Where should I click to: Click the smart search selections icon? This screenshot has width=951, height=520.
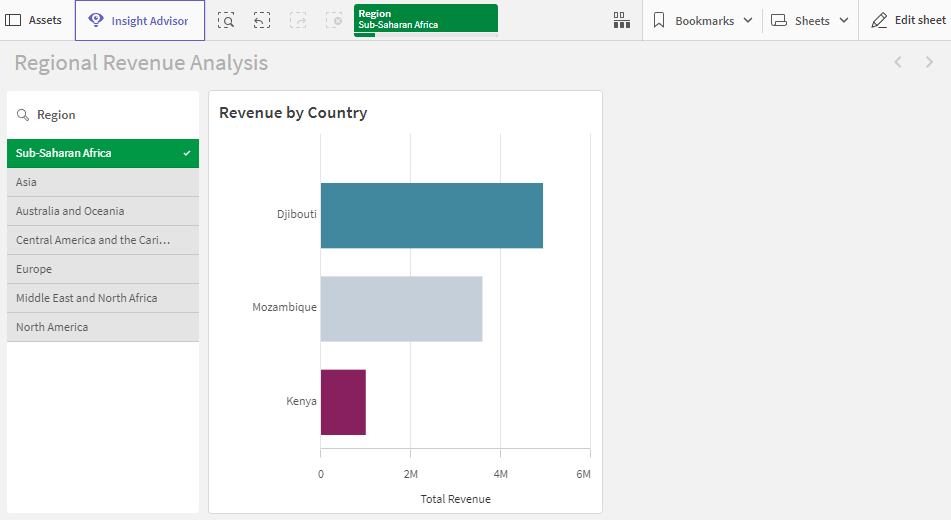[x=226, y=20]
